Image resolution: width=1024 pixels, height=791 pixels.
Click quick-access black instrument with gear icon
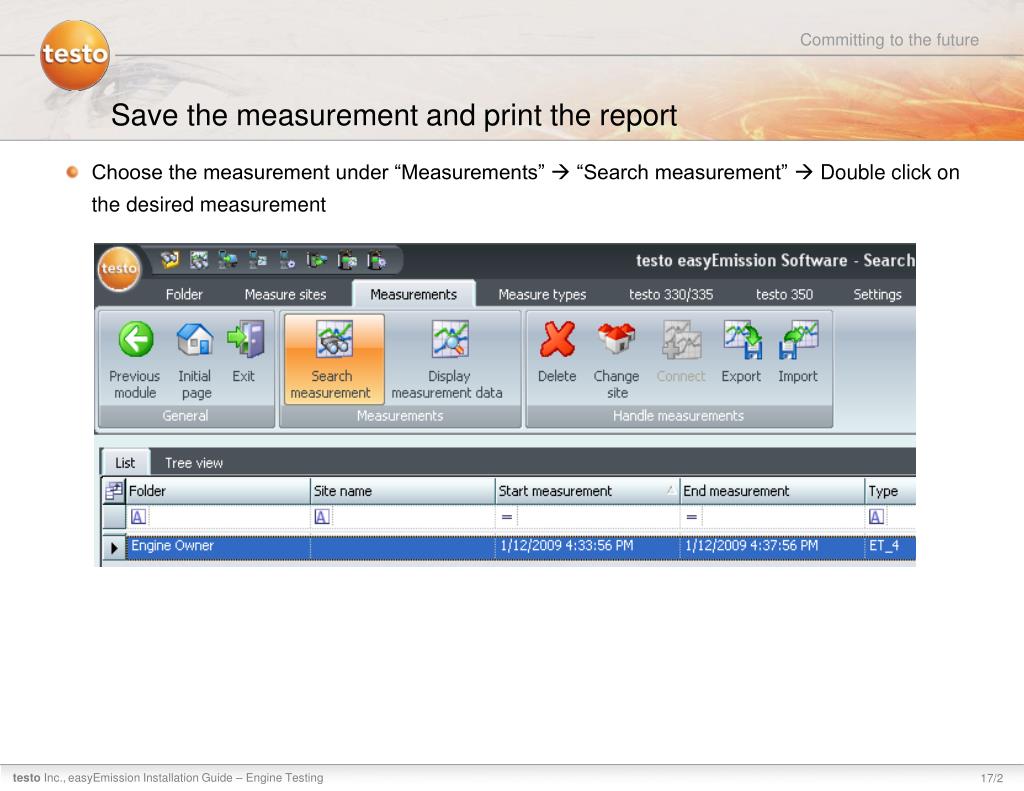[376, 261]
